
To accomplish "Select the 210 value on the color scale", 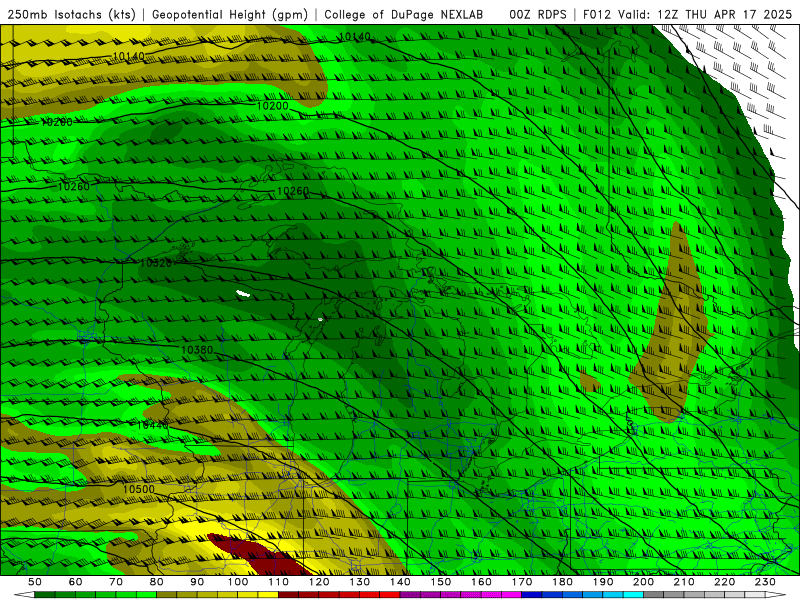I will coord(684,582).
